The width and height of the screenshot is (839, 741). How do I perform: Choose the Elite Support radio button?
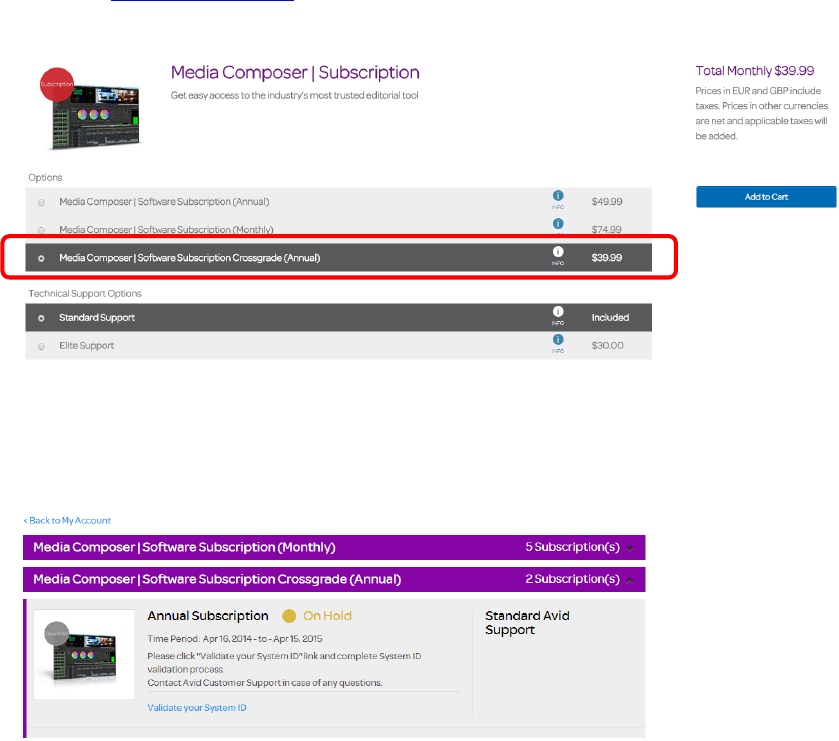pos(41,346)
